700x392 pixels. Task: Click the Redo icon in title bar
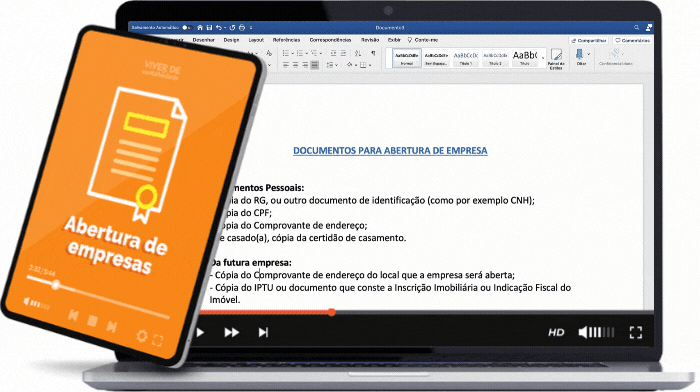pos(232,28)
